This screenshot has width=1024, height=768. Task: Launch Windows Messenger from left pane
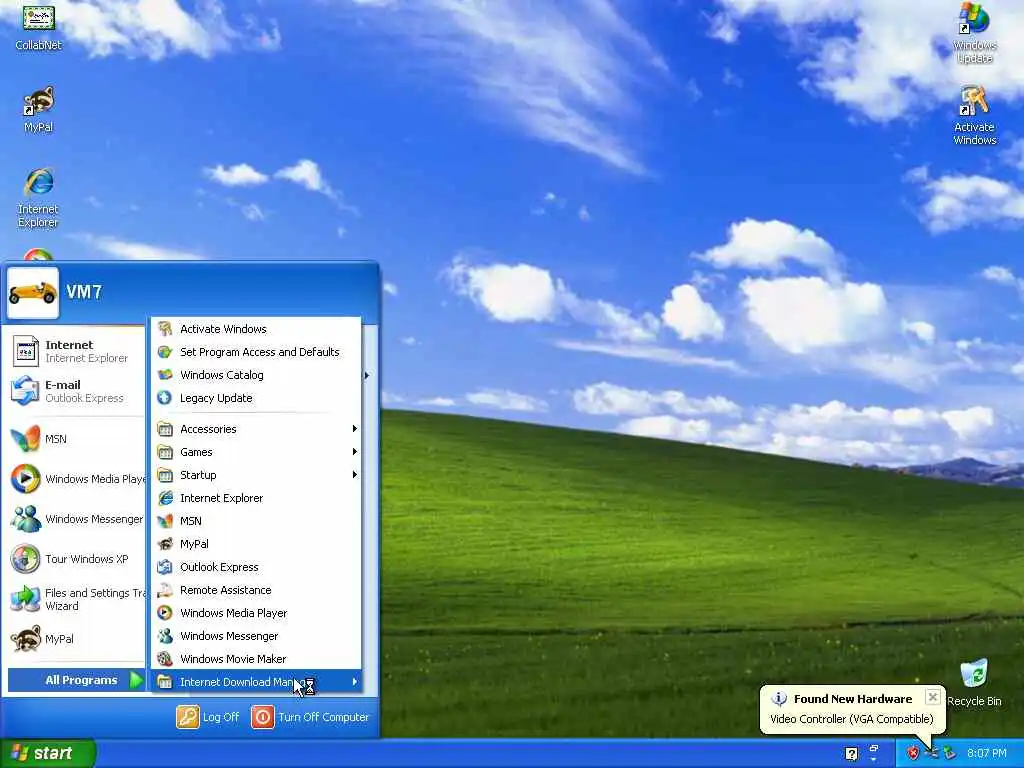[76, 519]
